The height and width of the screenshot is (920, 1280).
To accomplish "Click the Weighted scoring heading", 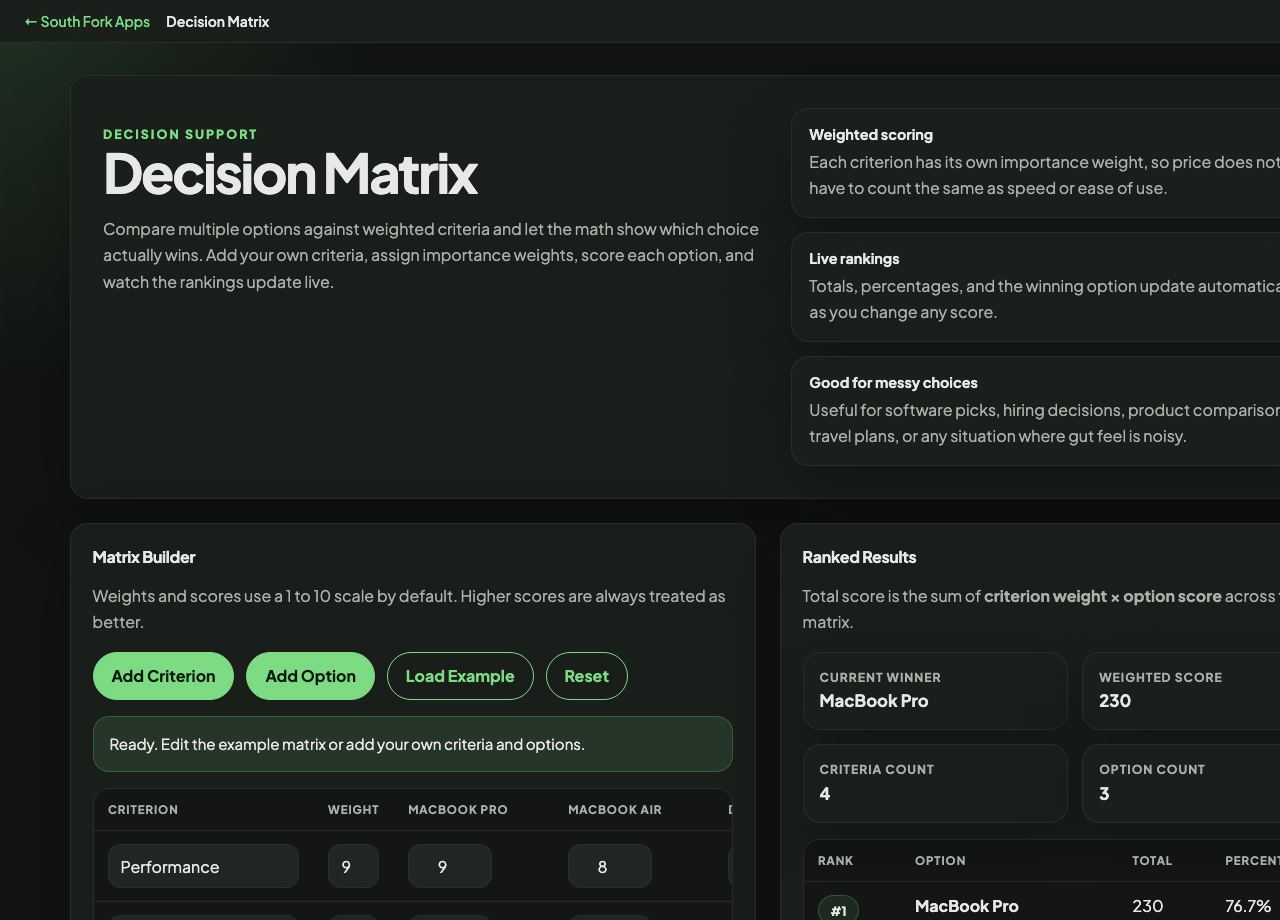I will pyautogui.click(x=871, y=135).
